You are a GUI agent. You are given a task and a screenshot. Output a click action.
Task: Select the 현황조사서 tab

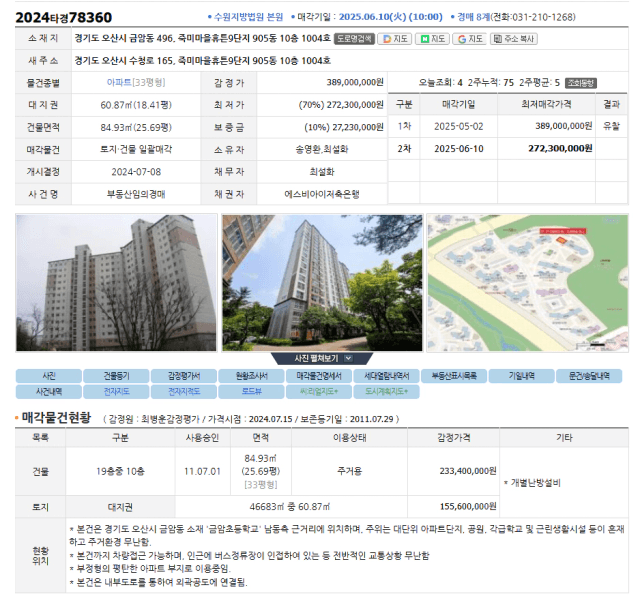pos(251,376)
